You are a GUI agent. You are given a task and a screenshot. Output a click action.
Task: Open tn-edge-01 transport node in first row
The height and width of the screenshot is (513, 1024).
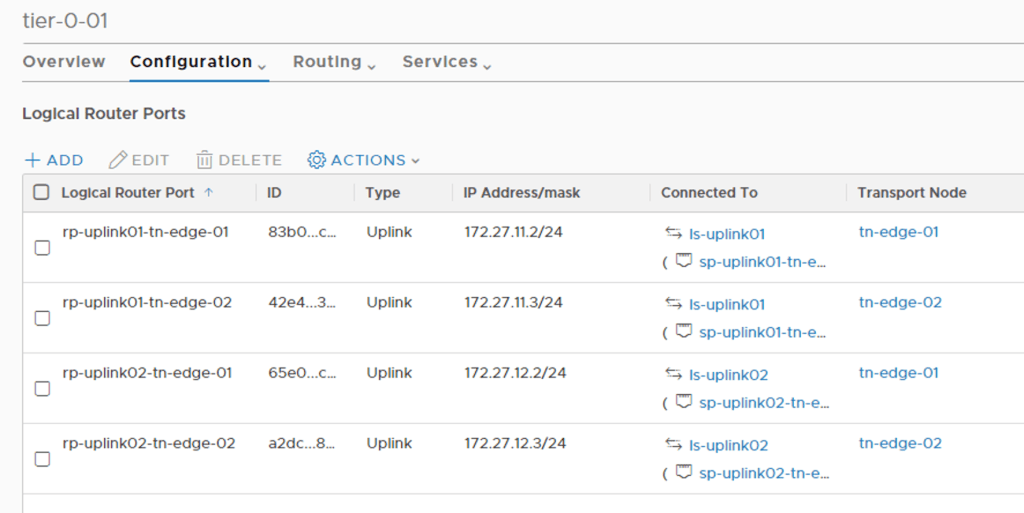point(898,232)
